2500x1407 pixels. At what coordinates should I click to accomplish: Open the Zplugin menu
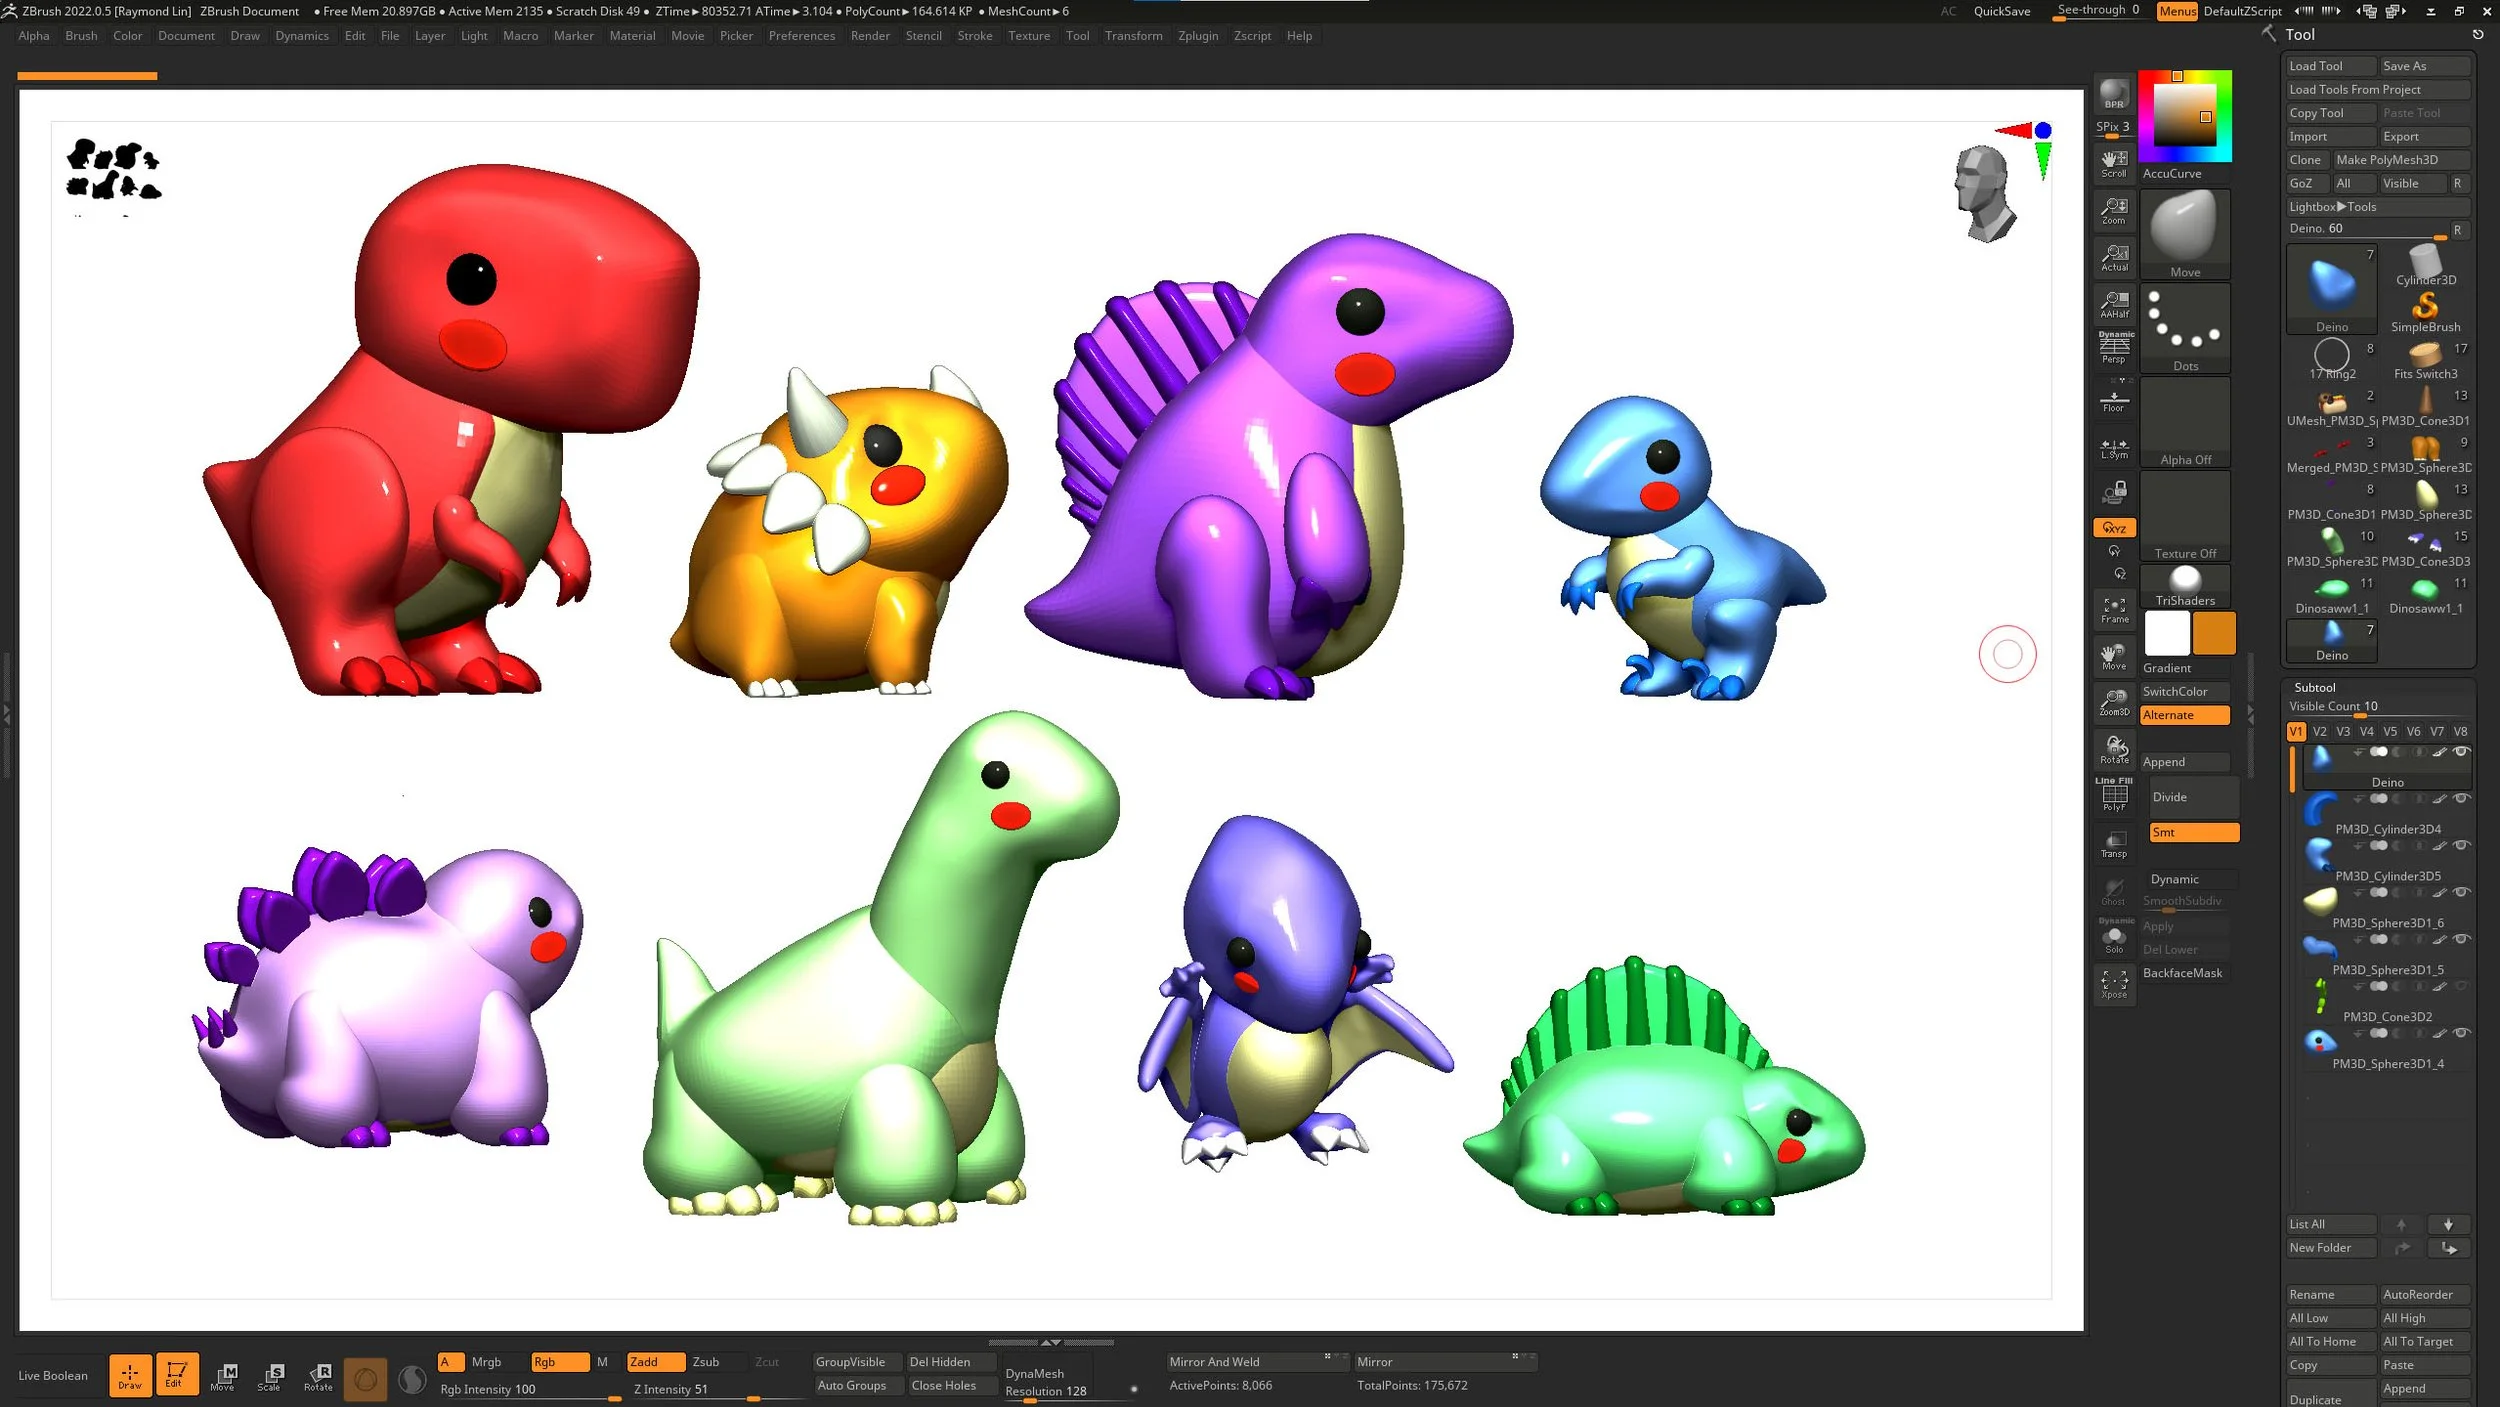click(x=1197, y=35)
